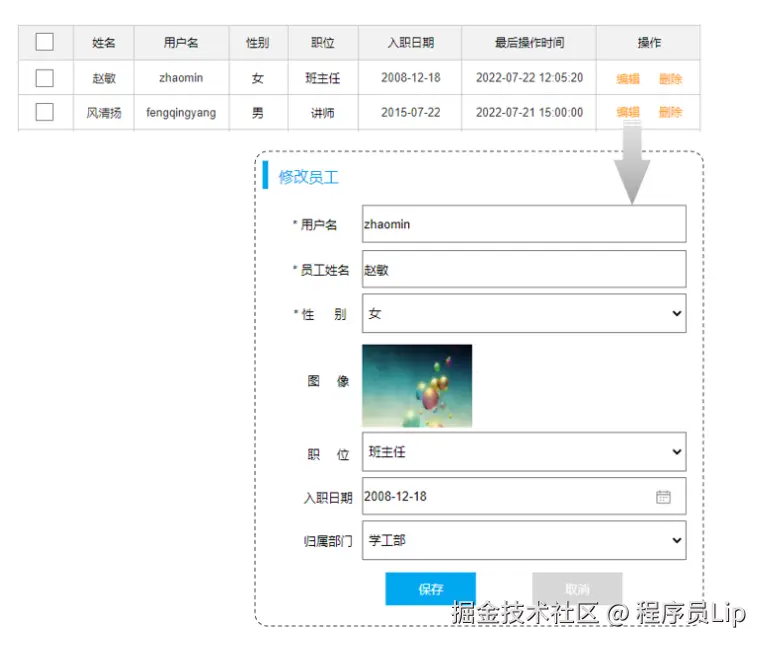The width and height of the screenshot is (766, 647).
Task: Click the 2022-07-21 15:00:00 timestamp cell
Action: click(x=529, y=113)
